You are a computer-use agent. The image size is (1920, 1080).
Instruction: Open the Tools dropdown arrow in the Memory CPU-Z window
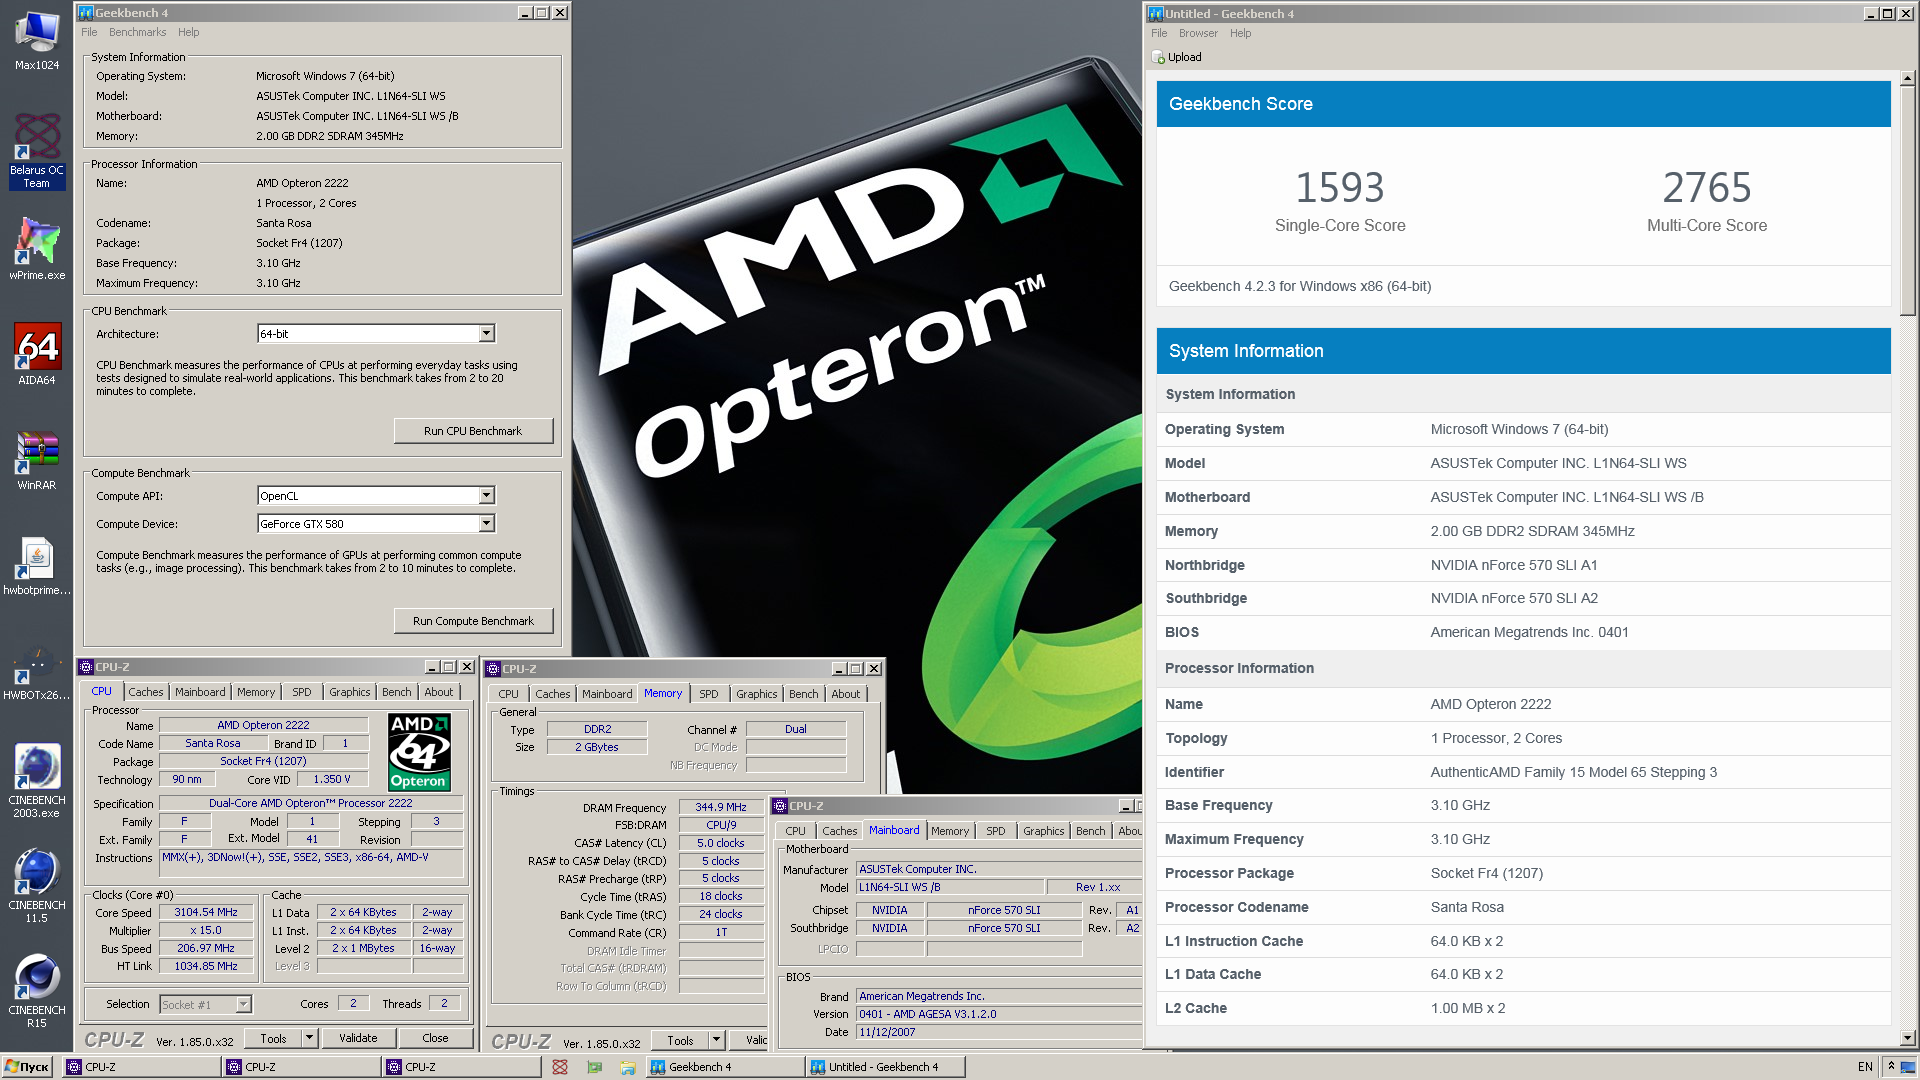(x=716, y=1040)
